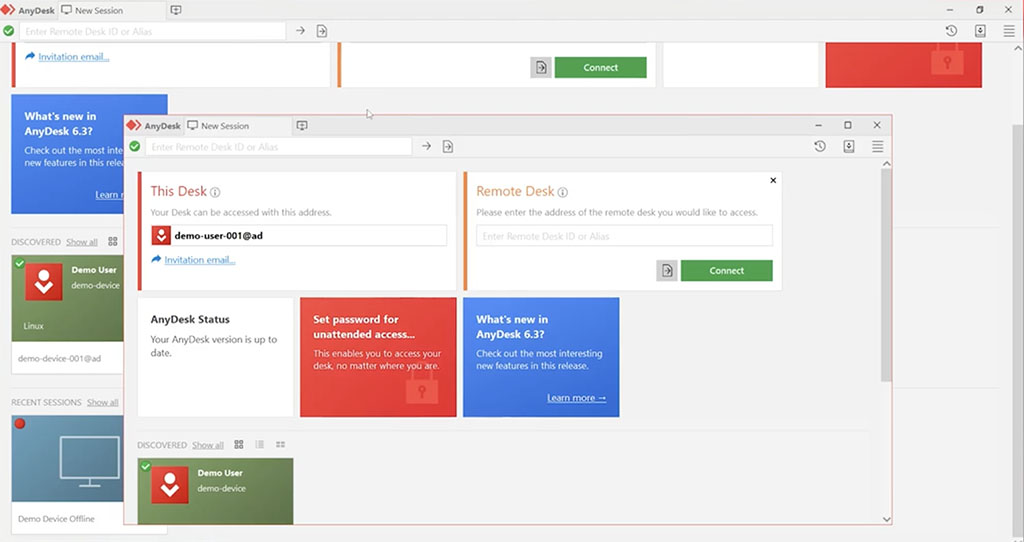Click Show all next to Discovered in the front window
Screen dimensions: 1024x542
pyautogui.click(x=208, y=445)
